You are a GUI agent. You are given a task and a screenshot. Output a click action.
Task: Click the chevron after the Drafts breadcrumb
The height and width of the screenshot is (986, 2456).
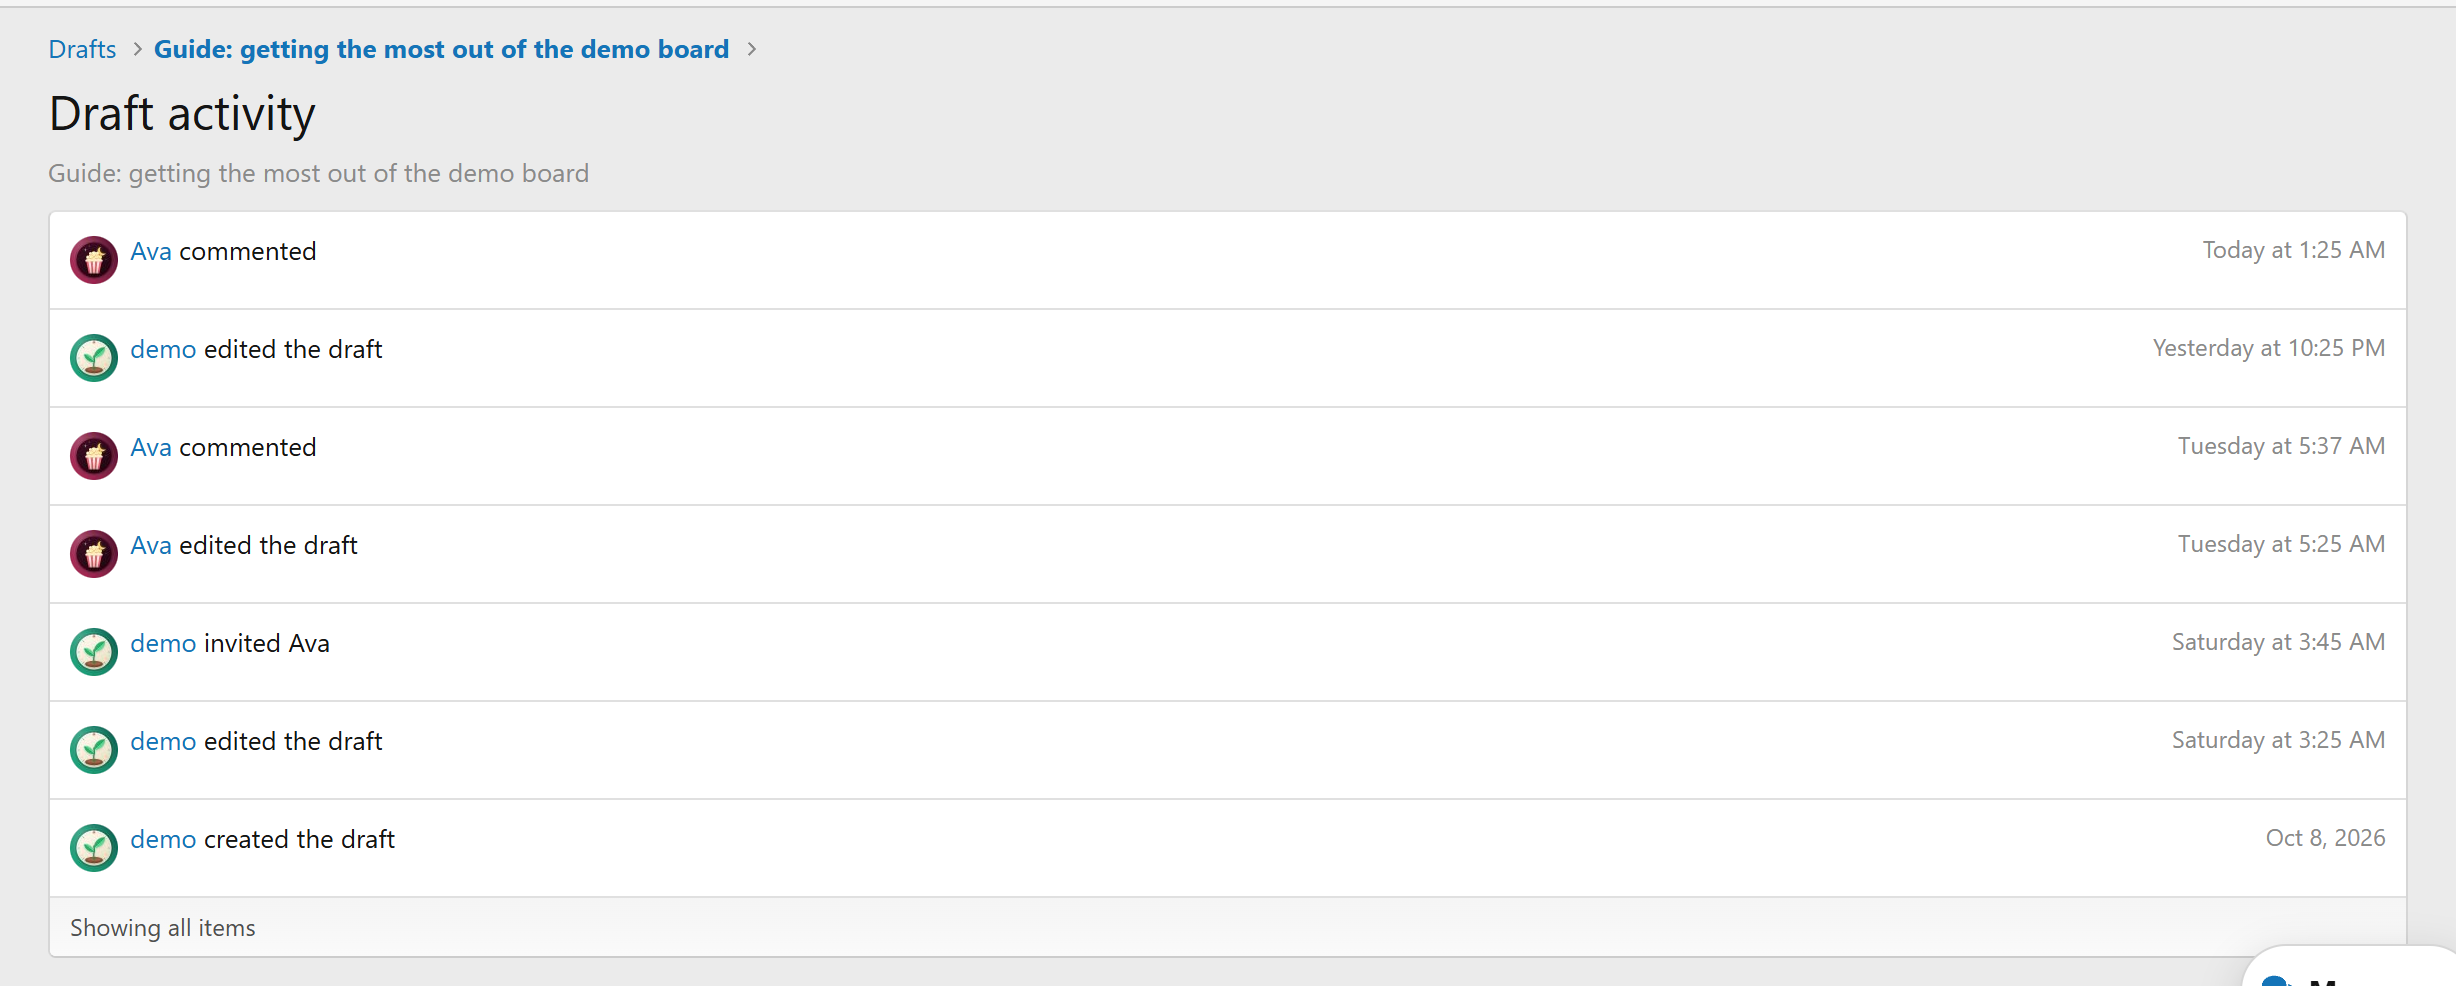tap(137, 49)
